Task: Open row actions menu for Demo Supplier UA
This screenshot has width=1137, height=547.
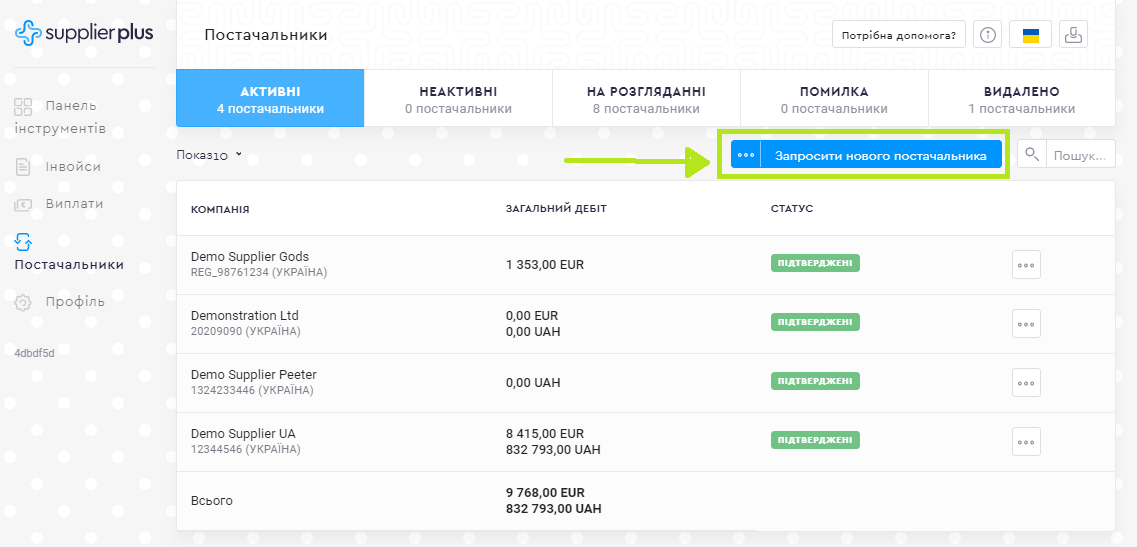Action: coord(1026,441)
